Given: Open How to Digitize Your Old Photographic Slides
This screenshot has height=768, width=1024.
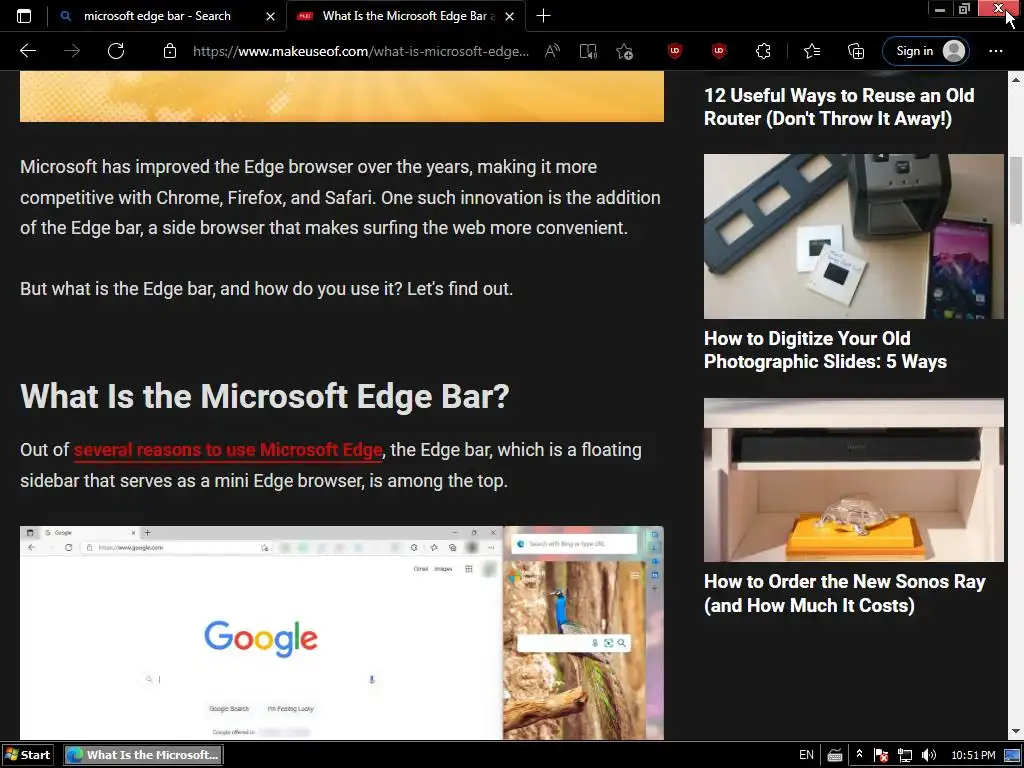Looking at the screenshot, I should tap(825, 350).
